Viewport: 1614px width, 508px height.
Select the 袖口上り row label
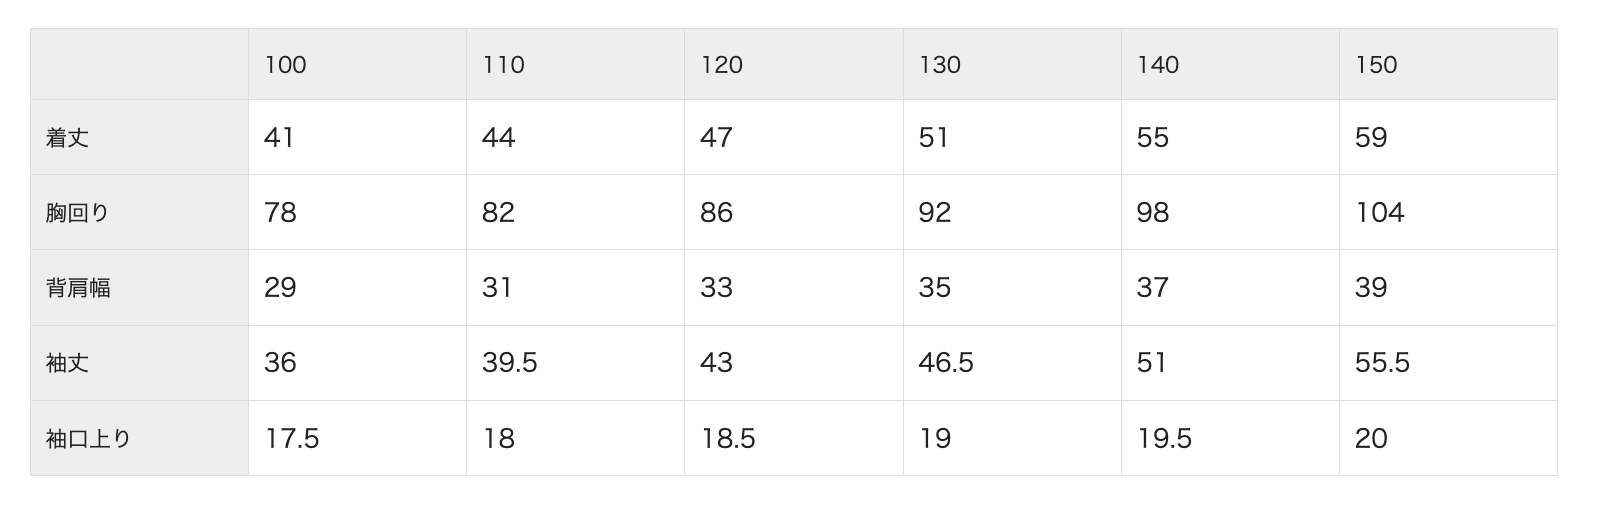pos(88,438)
